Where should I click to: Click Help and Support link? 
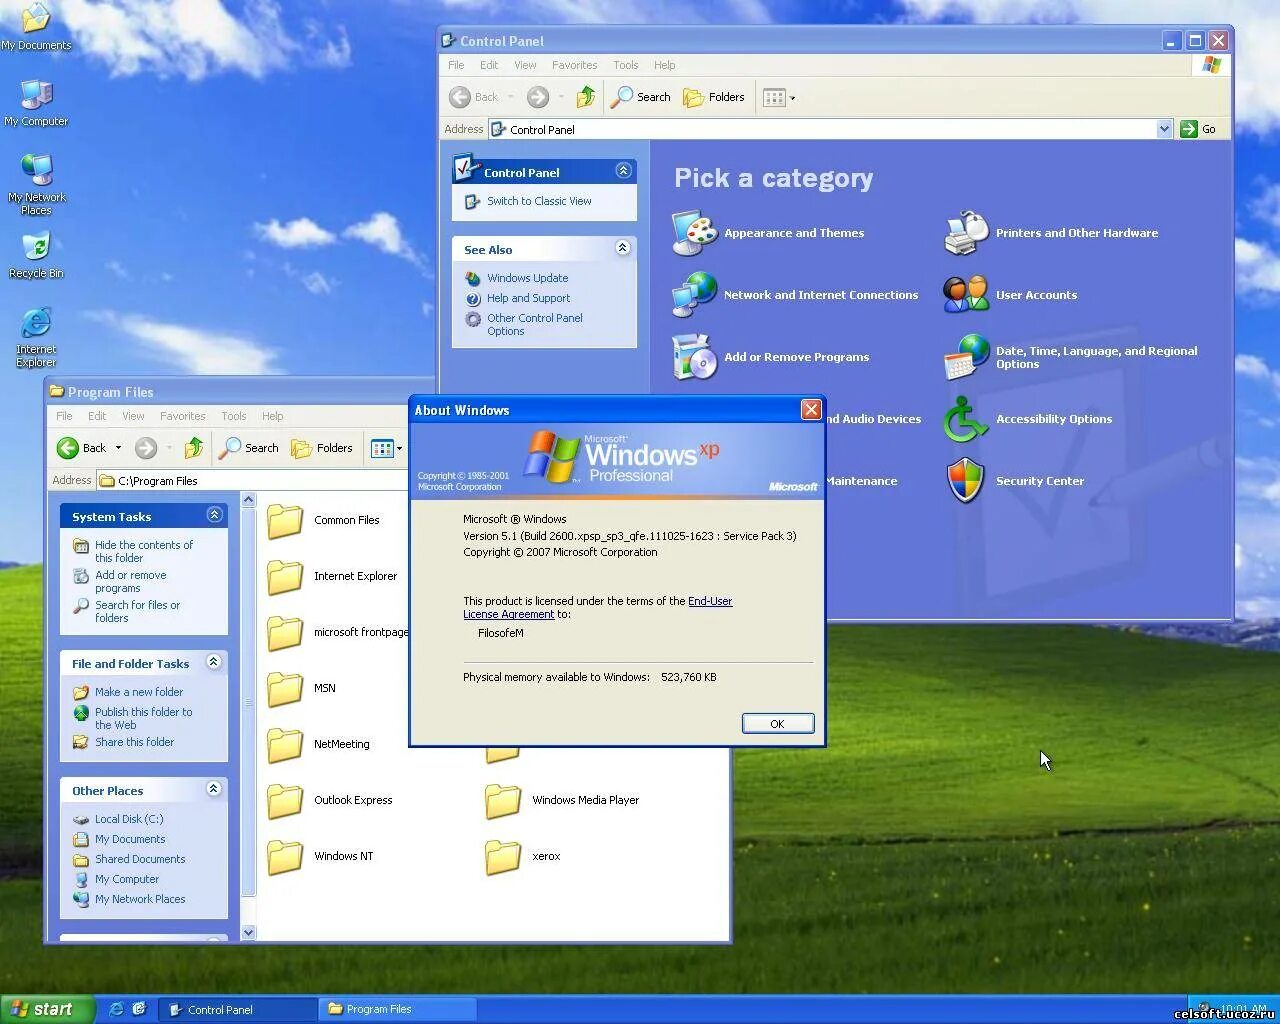point(528,298)
